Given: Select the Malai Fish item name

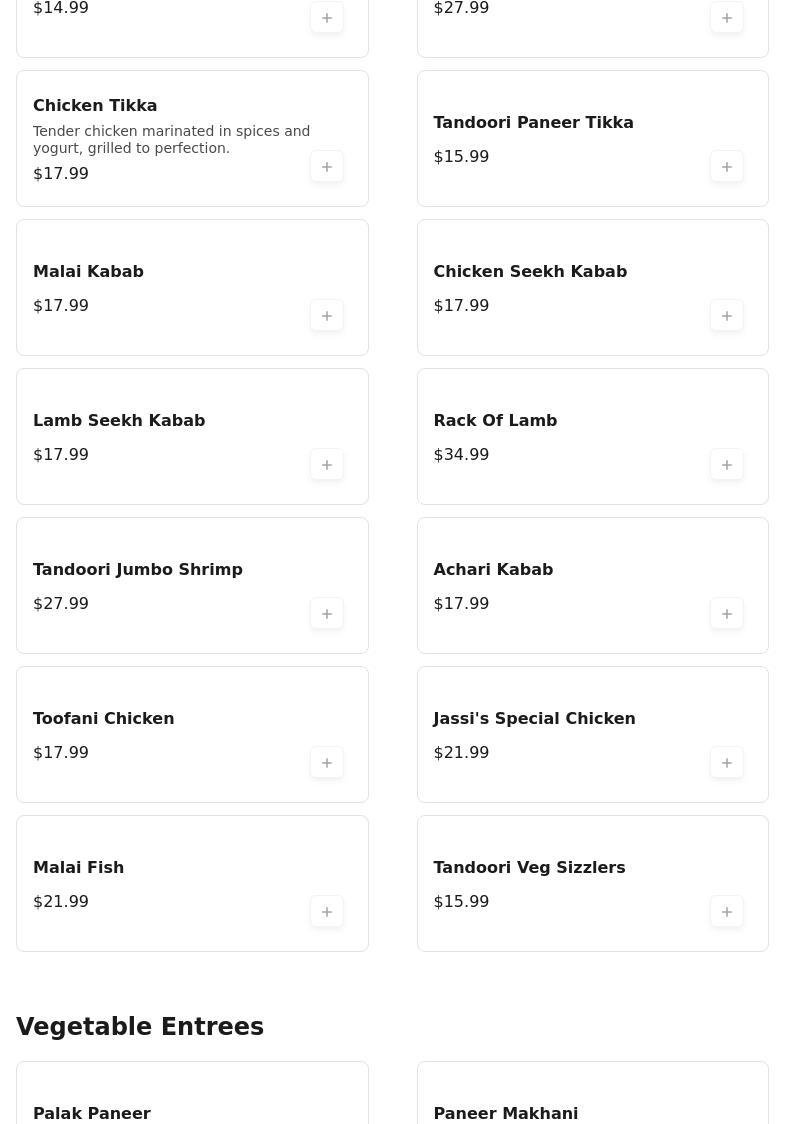Looking at the screenshot, I should pos(79,868).
